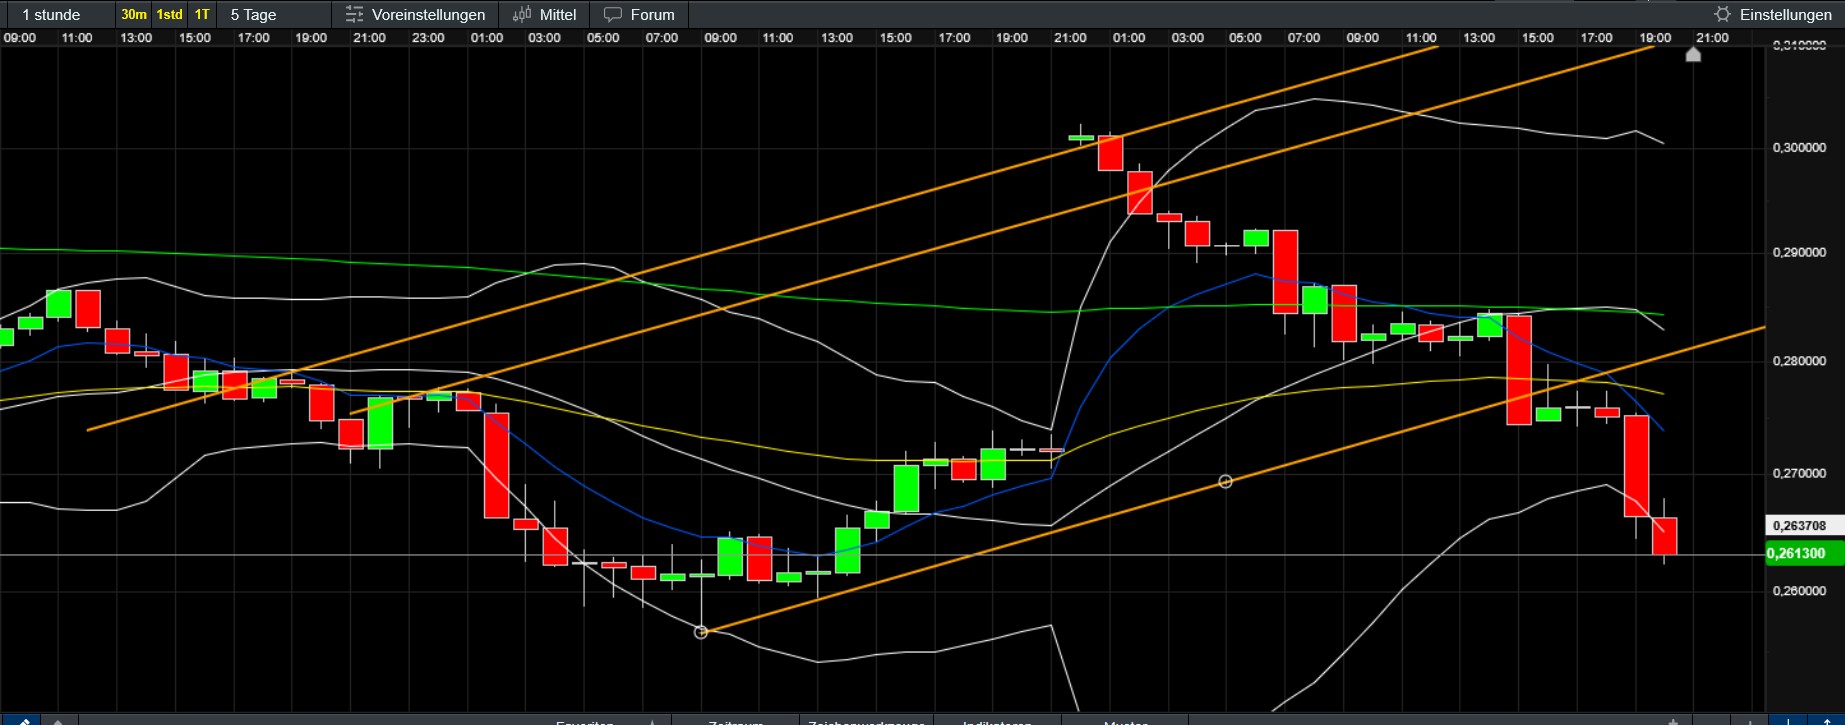Image resolution: width=1845 pixels, height=725 pixels.
Task: Click the green current price tag 0,261300
Action: tap(1804, 554)
